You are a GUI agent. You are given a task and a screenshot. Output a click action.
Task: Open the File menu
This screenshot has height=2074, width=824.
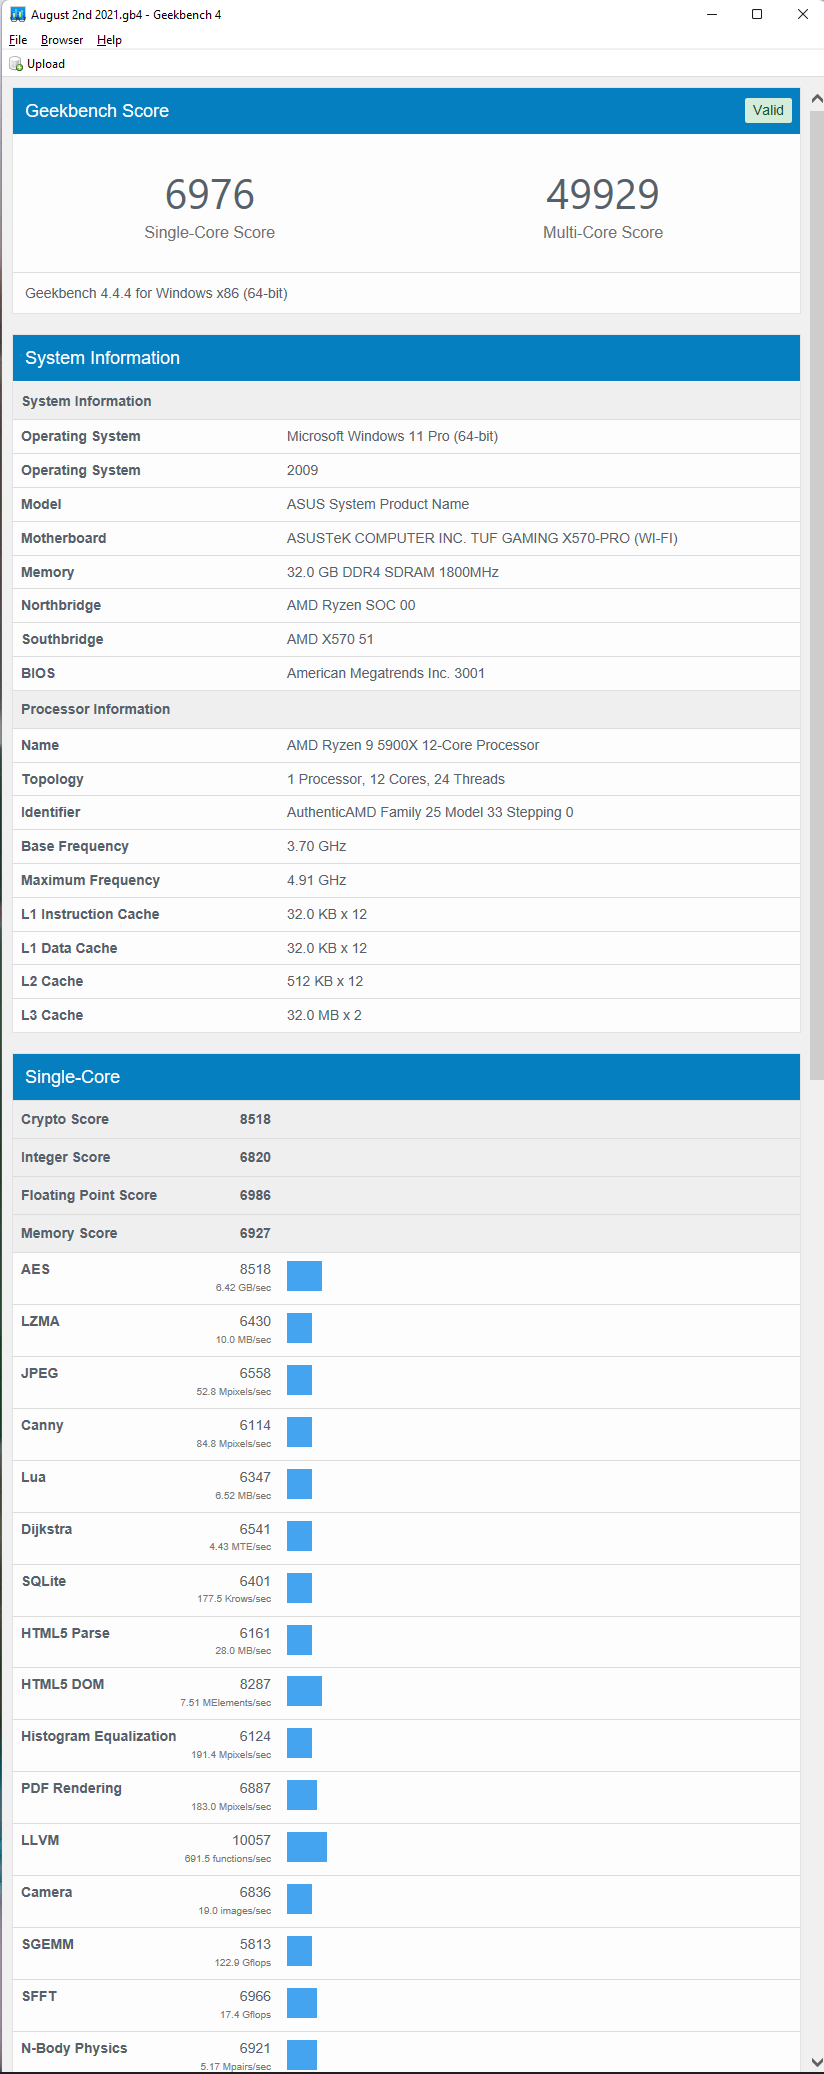point(18,40)
